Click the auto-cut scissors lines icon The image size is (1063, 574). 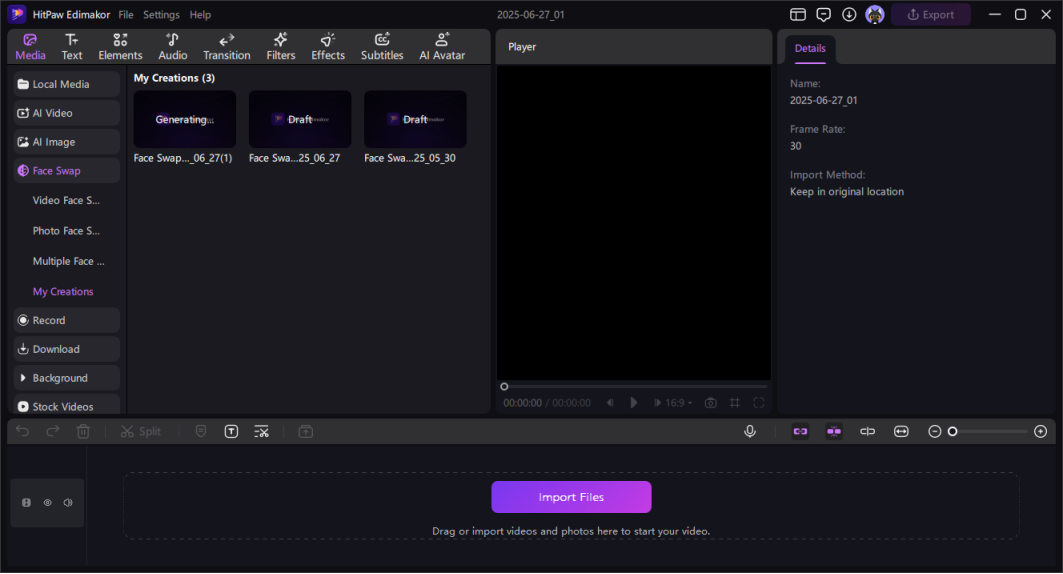[x=262, y=432]
